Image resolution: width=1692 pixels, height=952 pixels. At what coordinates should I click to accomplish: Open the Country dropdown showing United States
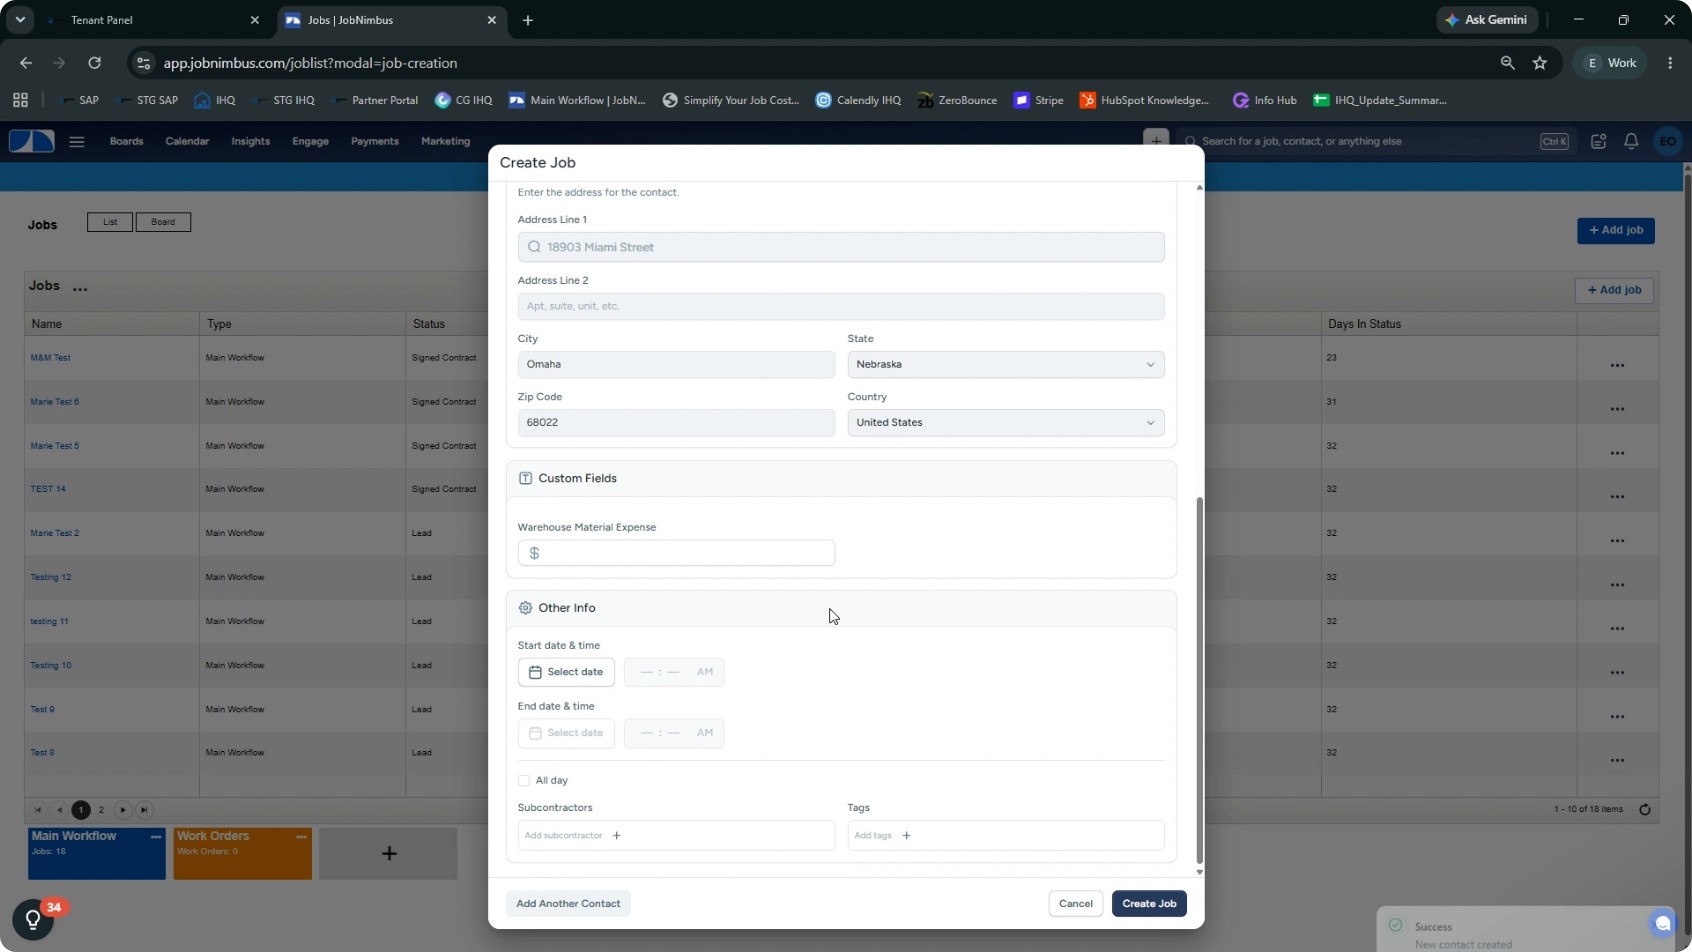(1006, 423)
